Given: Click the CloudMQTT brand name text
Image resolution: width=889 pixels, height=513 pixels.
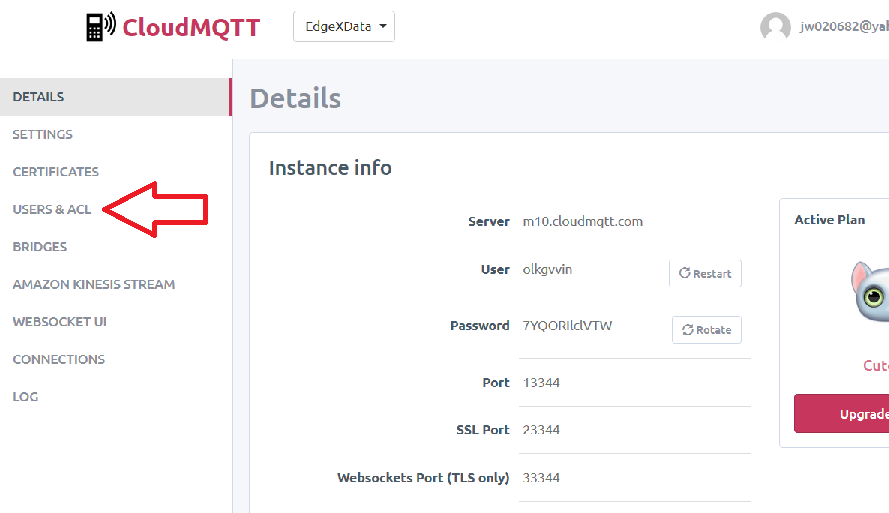Looking at the screenshot, I should point(191,27).
